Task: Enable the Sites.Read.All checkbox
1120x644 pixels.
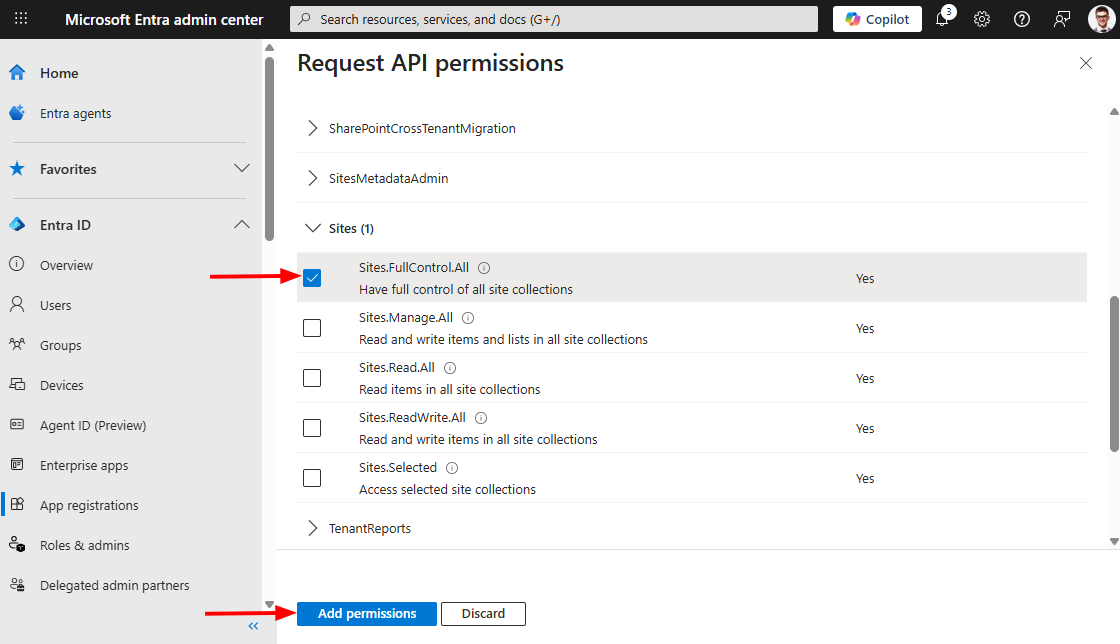Action: pyautogui.click(x=312, y=378)
